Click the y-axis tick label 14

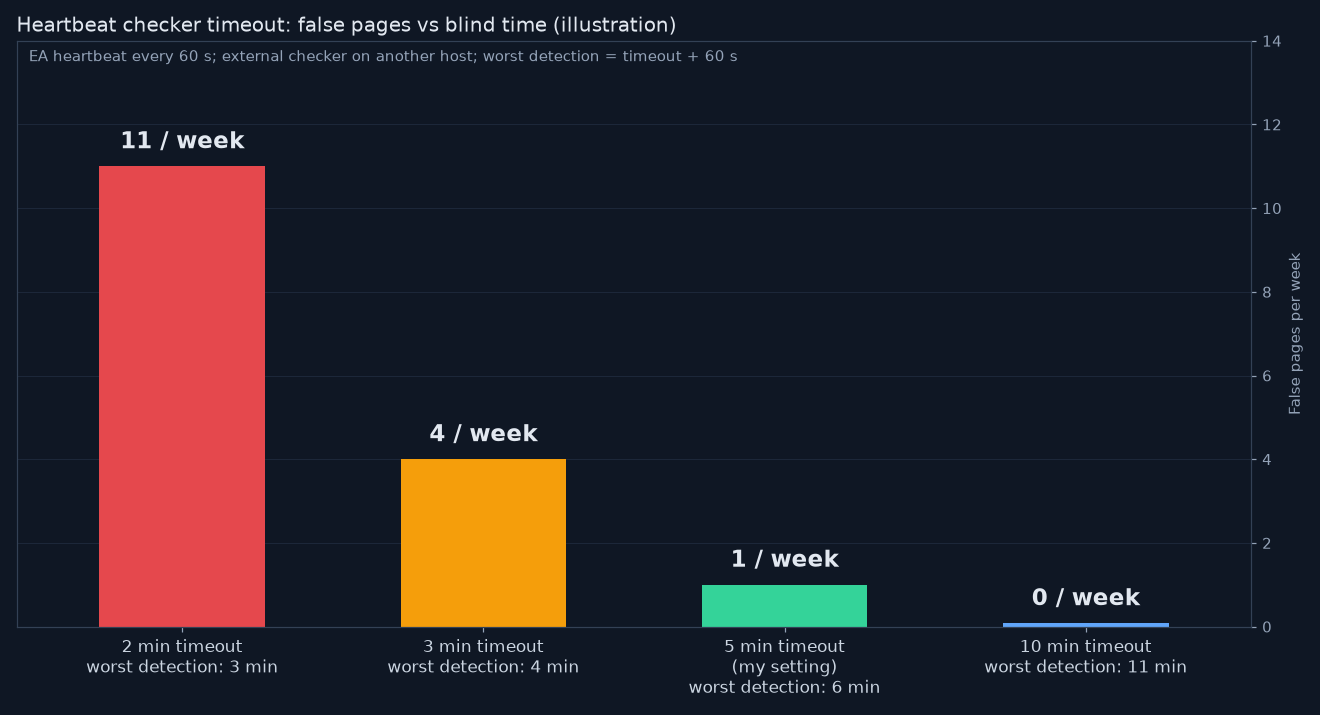pos(1272,42)
